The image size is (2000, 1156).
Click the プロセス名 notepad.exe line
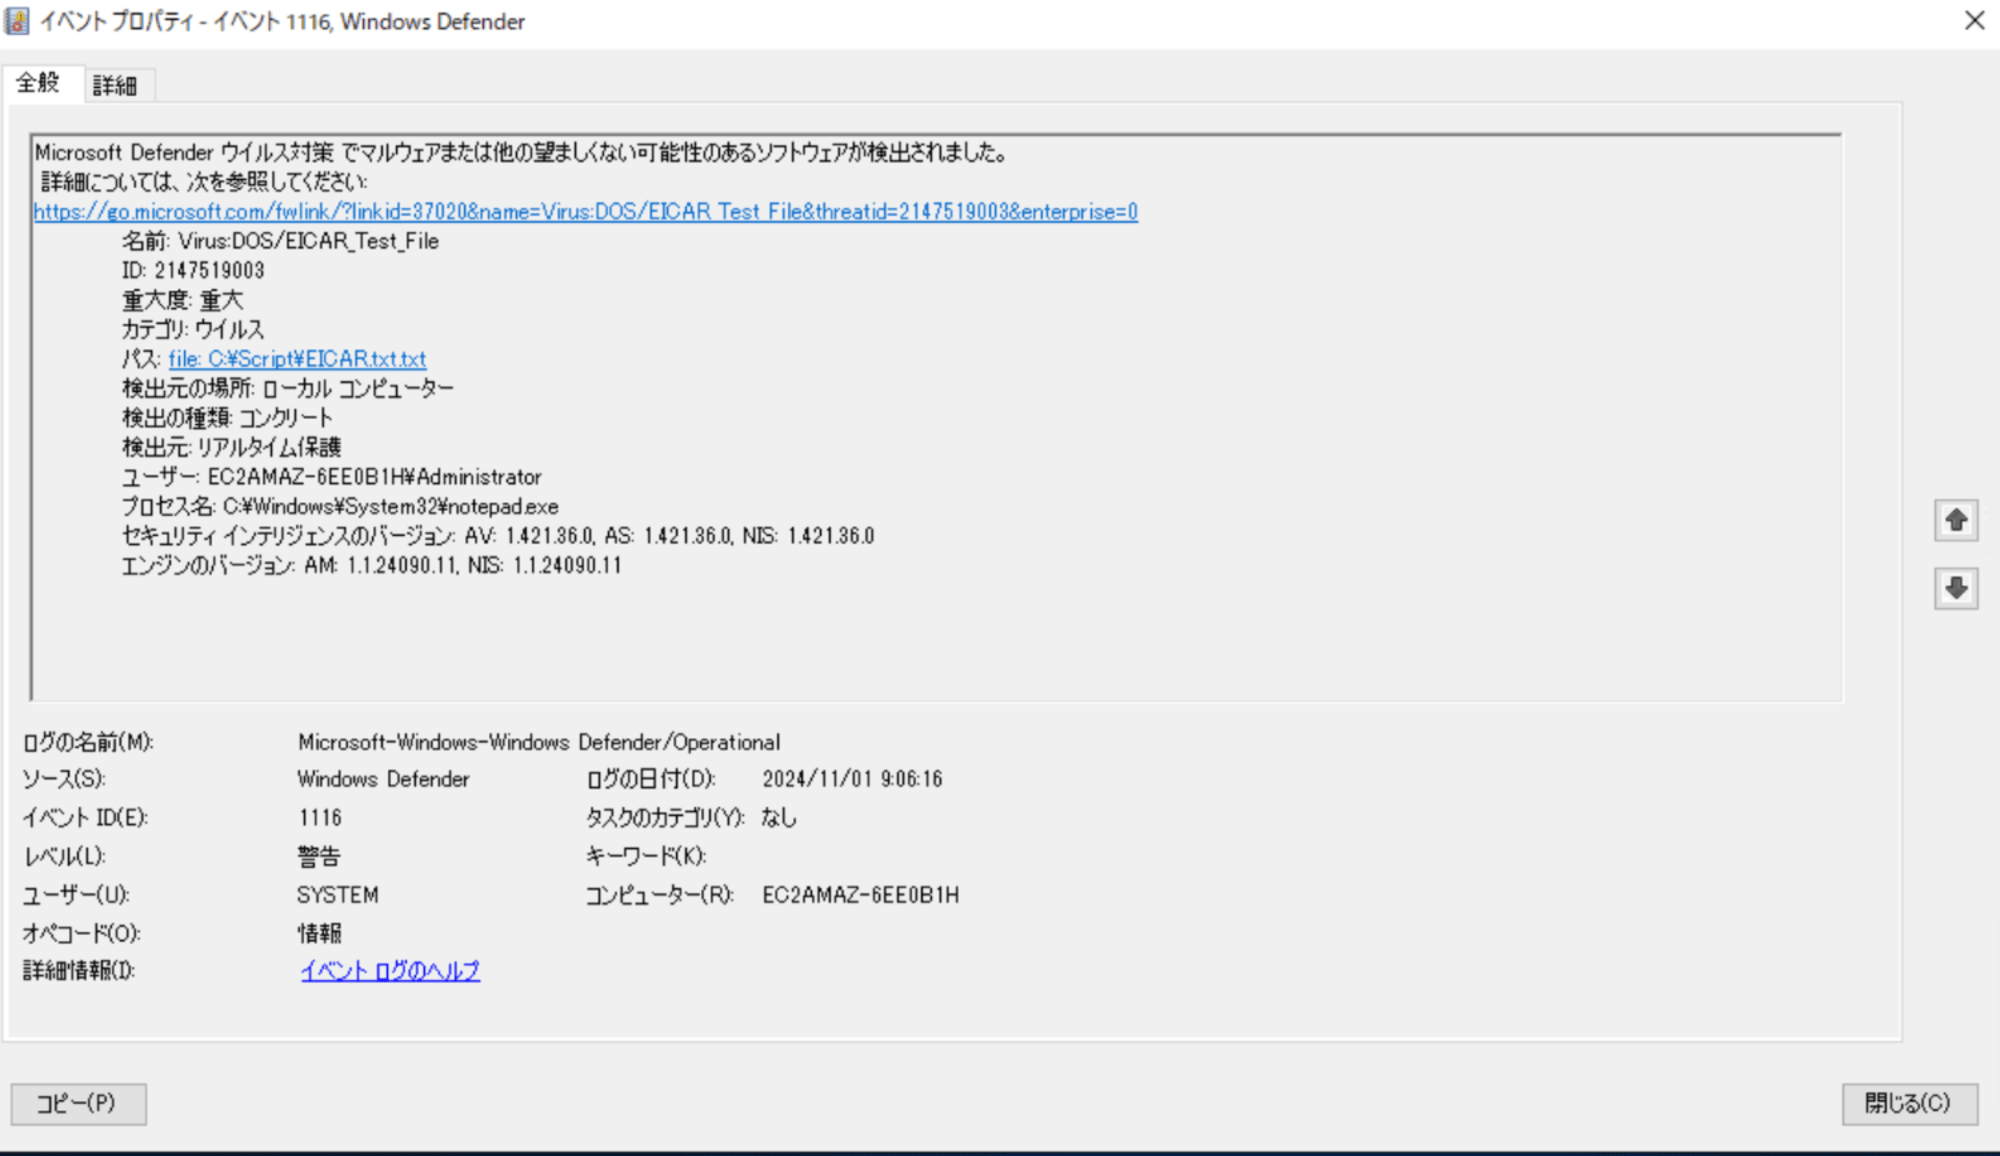[x=340, y=507]
